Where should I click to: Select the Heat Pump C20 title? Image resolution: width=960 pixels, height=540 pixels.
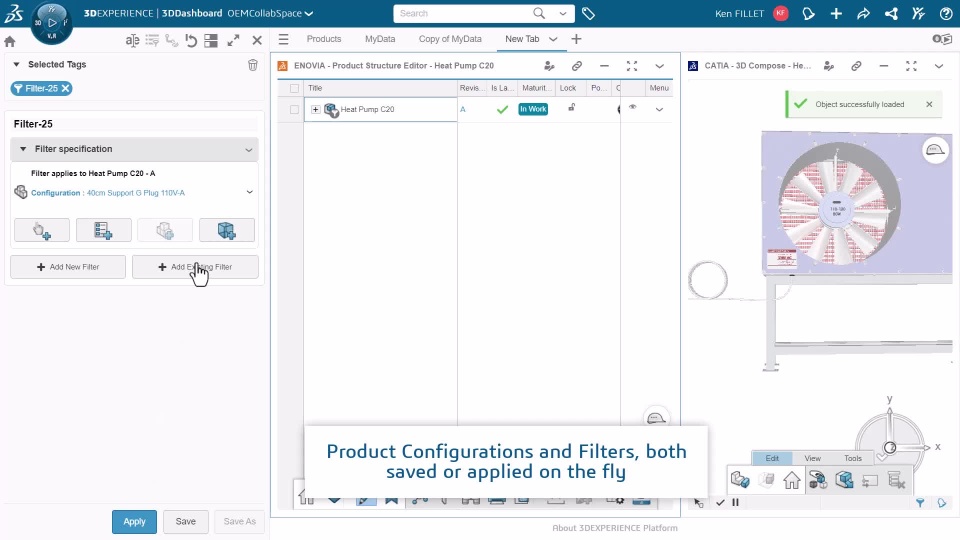click(x=367, y=110)
